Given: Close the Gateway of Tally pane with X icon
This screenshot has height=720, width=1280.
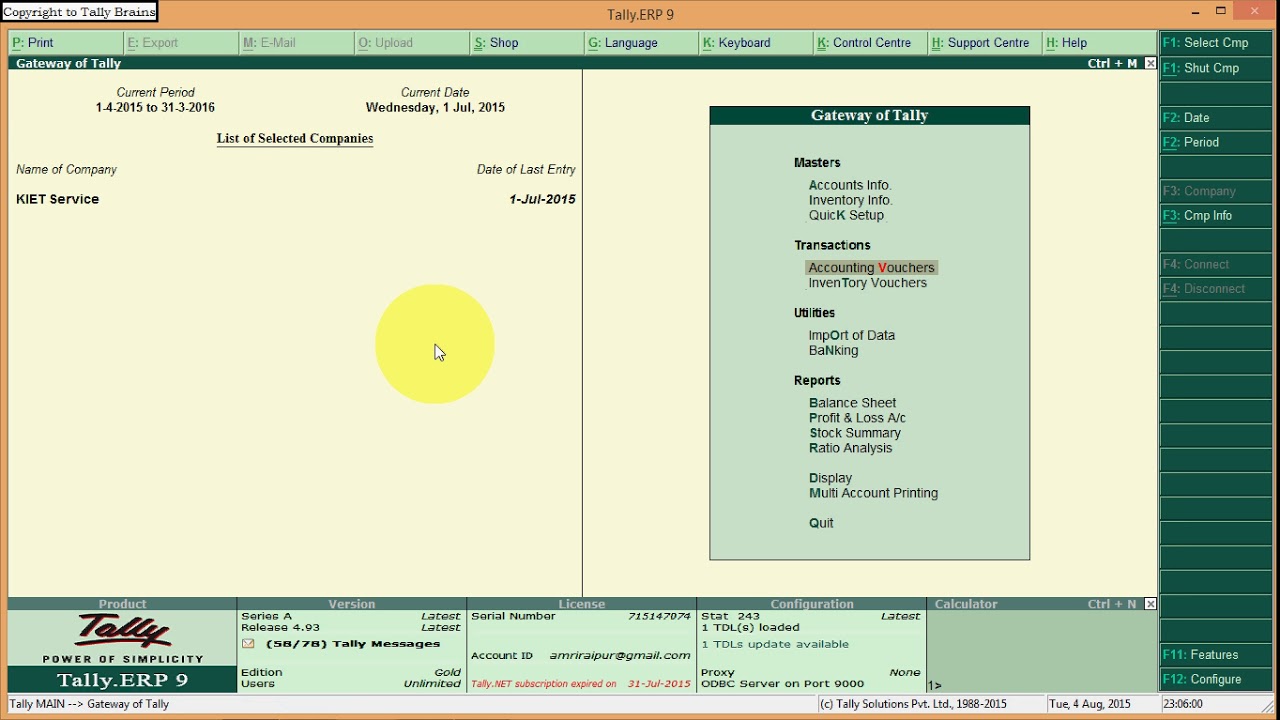Looking at the screenshot, I should [x=1150, y=63].
